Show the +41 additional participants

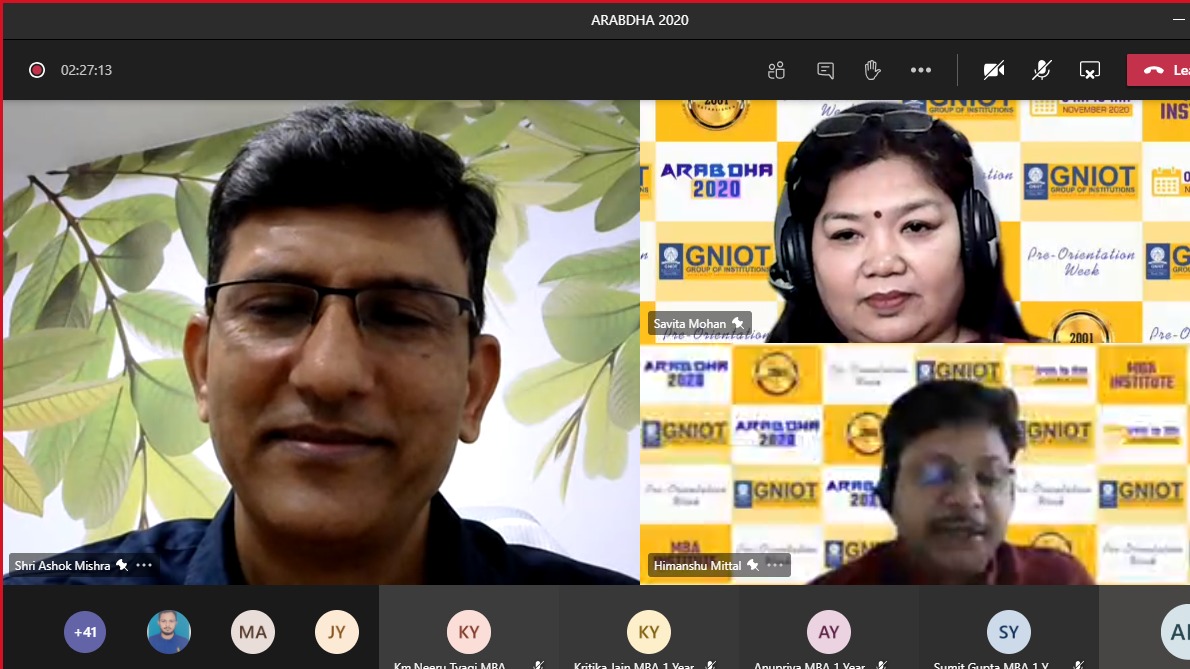85,632
